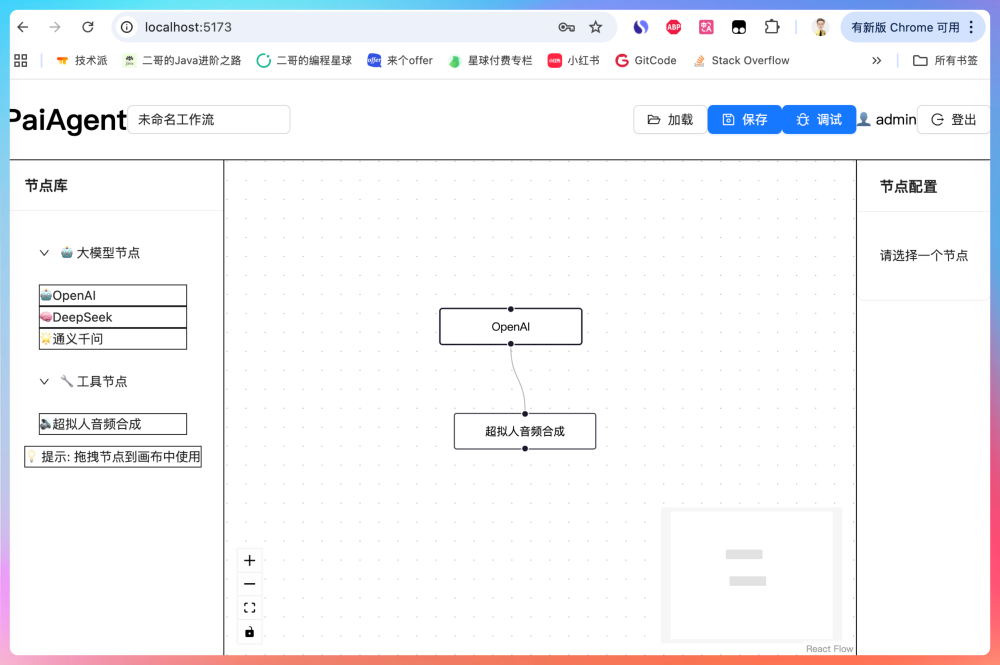Open the 所有书签 bookmarks folder

(x=945, y=60)
